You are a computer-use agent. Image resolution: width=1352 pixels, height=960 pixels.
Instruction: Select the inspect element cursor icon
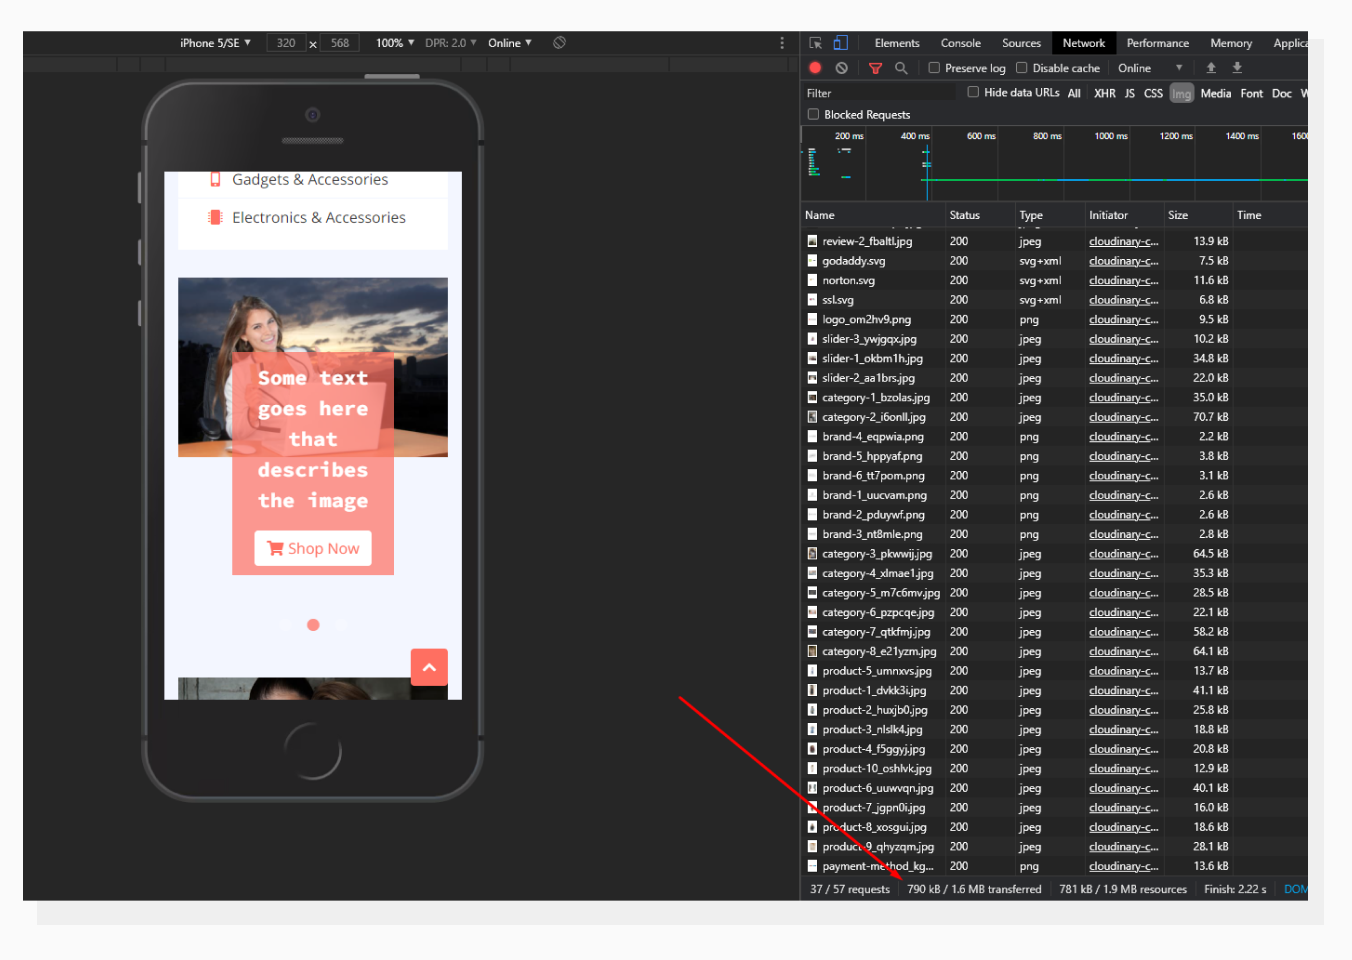[814, 43]
